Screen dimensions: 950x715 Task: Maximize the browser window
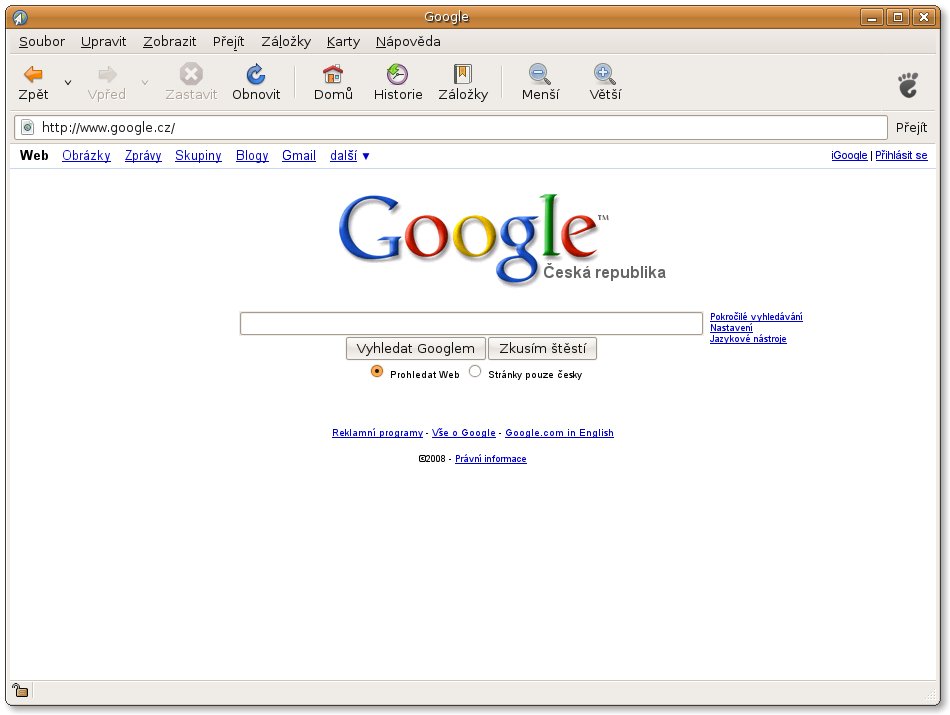pos(898,17)
